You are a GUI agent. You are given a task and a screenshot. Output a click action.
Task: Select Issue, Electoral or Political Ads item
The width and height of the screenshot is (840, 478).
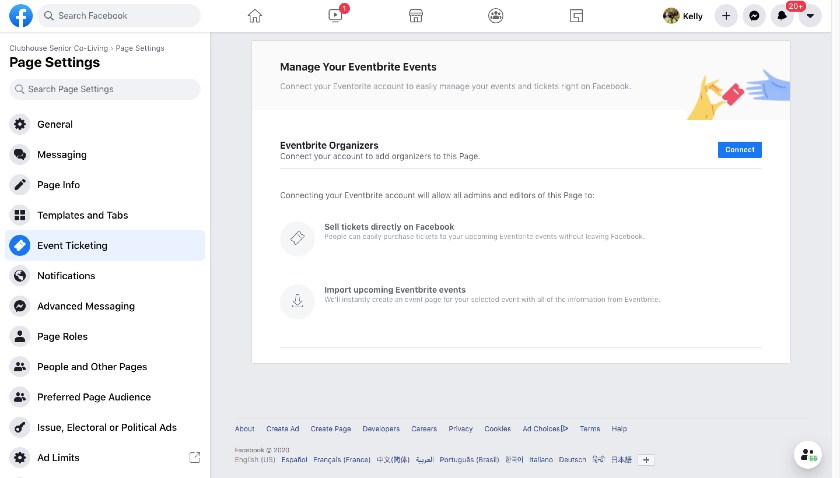105,427
